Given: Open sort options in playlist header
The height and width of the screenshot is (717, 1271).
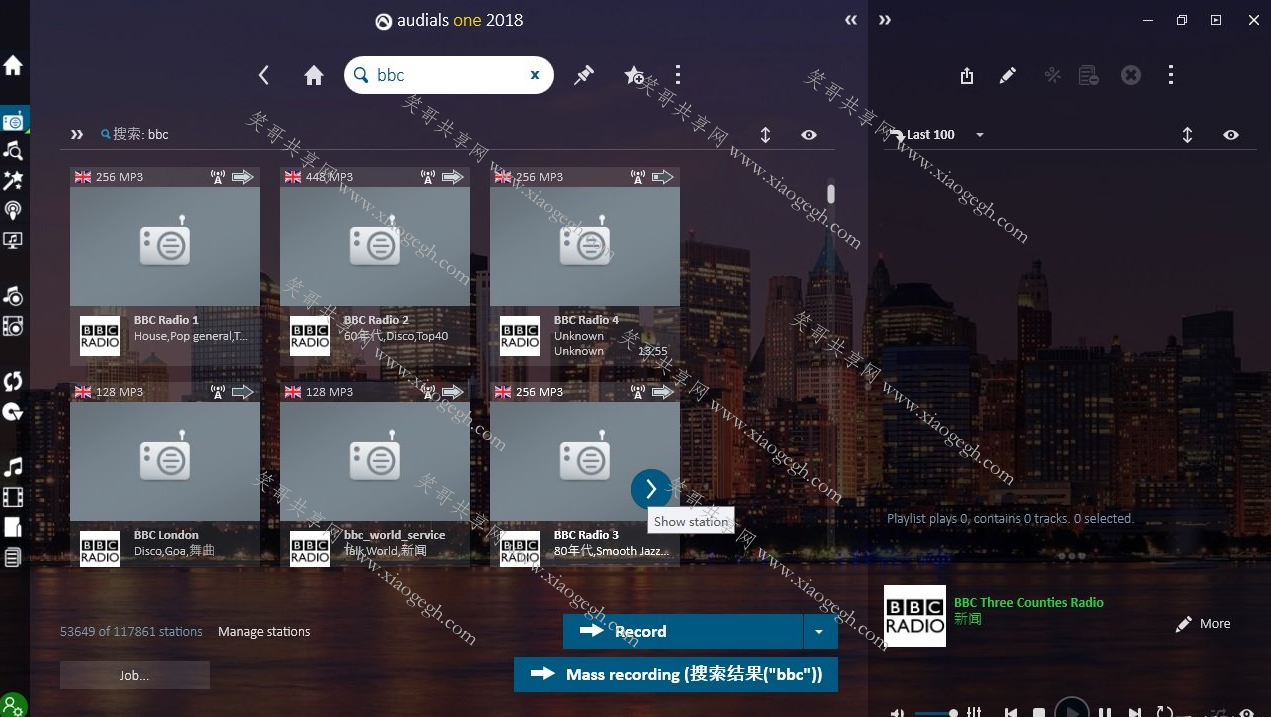Looking at the screenshot, I should point(1187,135).
